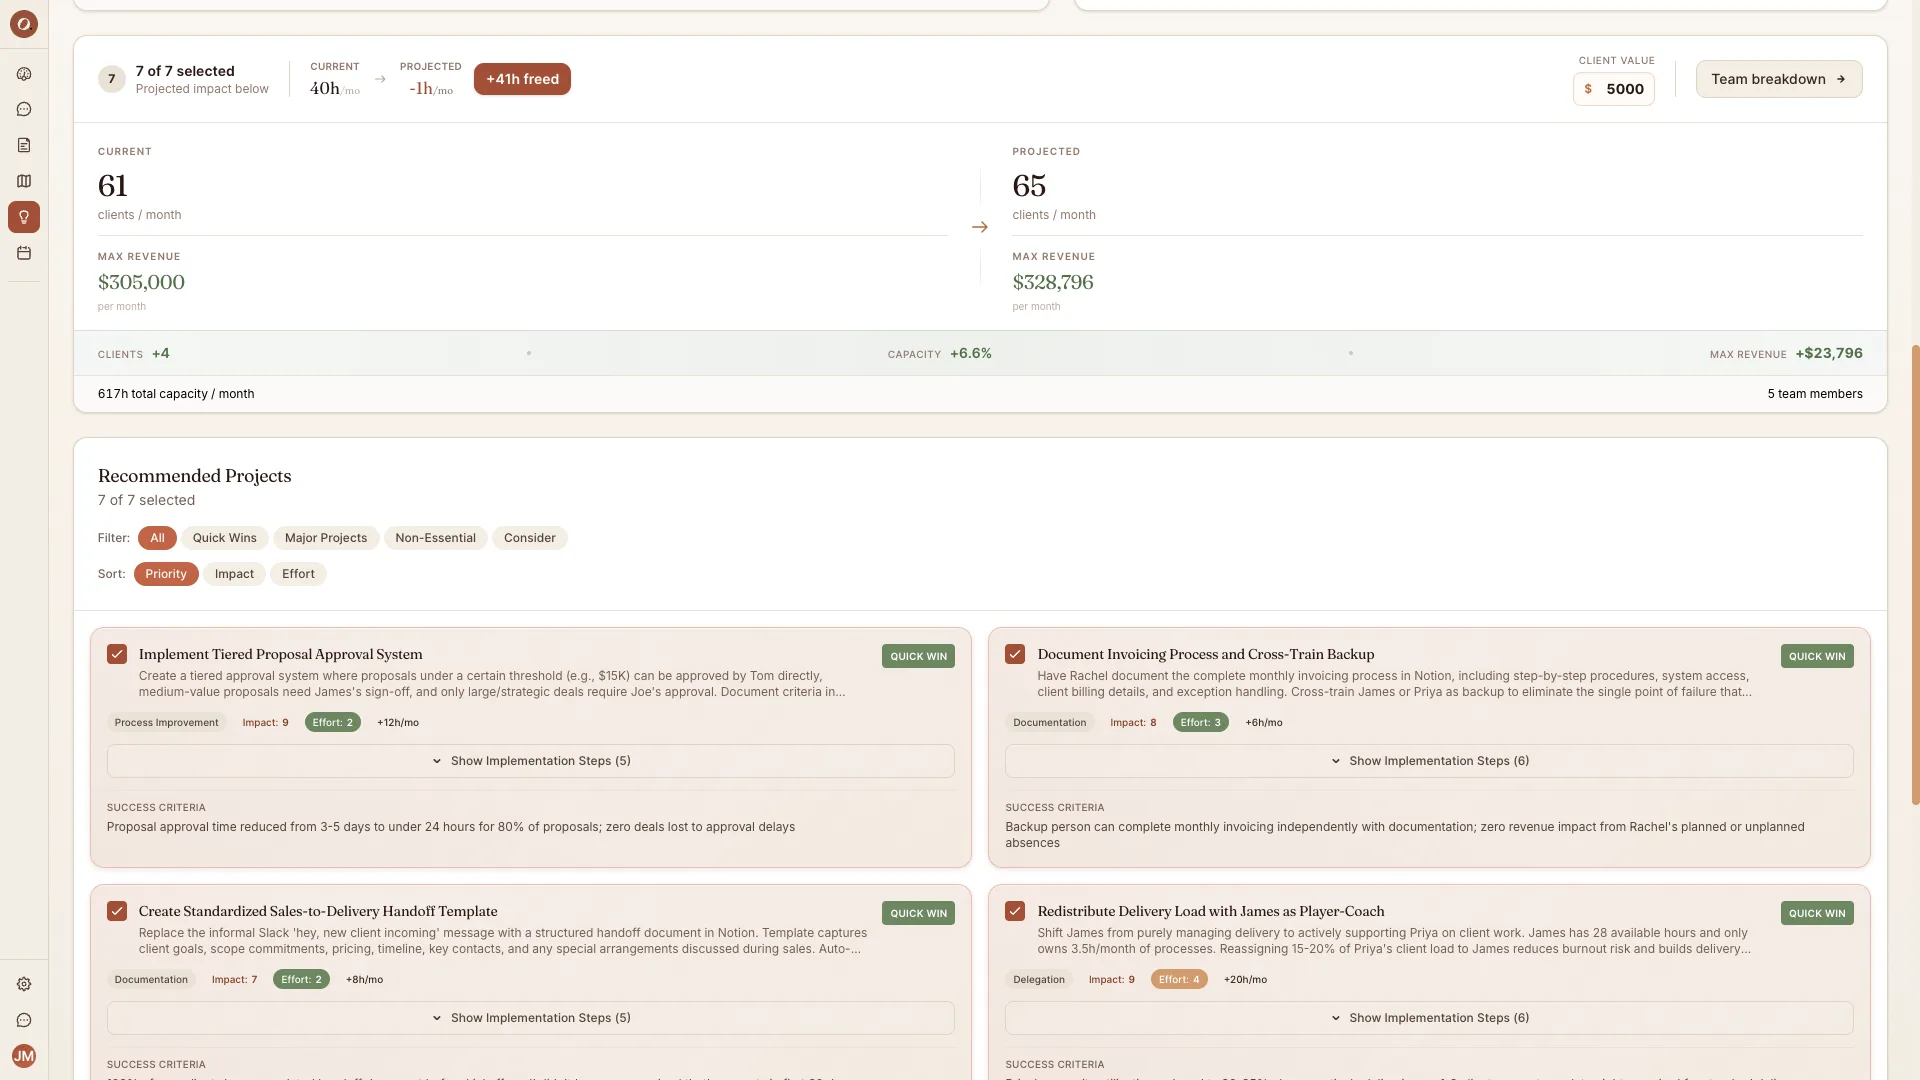The image size is (1920, 1080).
Task: Click the 7 selected count badge
Action: tap(112, 79)
